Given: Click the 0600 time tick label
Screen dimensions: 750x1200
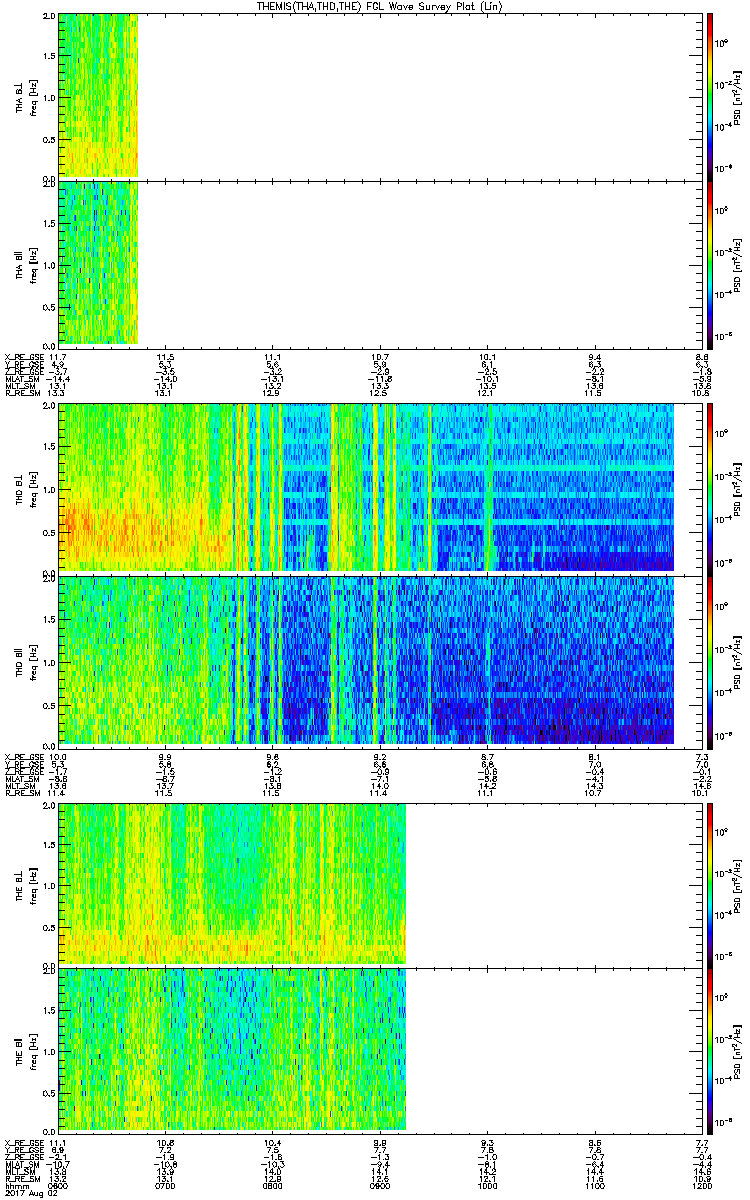Looking at the screenshot, I should [59, 1185].
